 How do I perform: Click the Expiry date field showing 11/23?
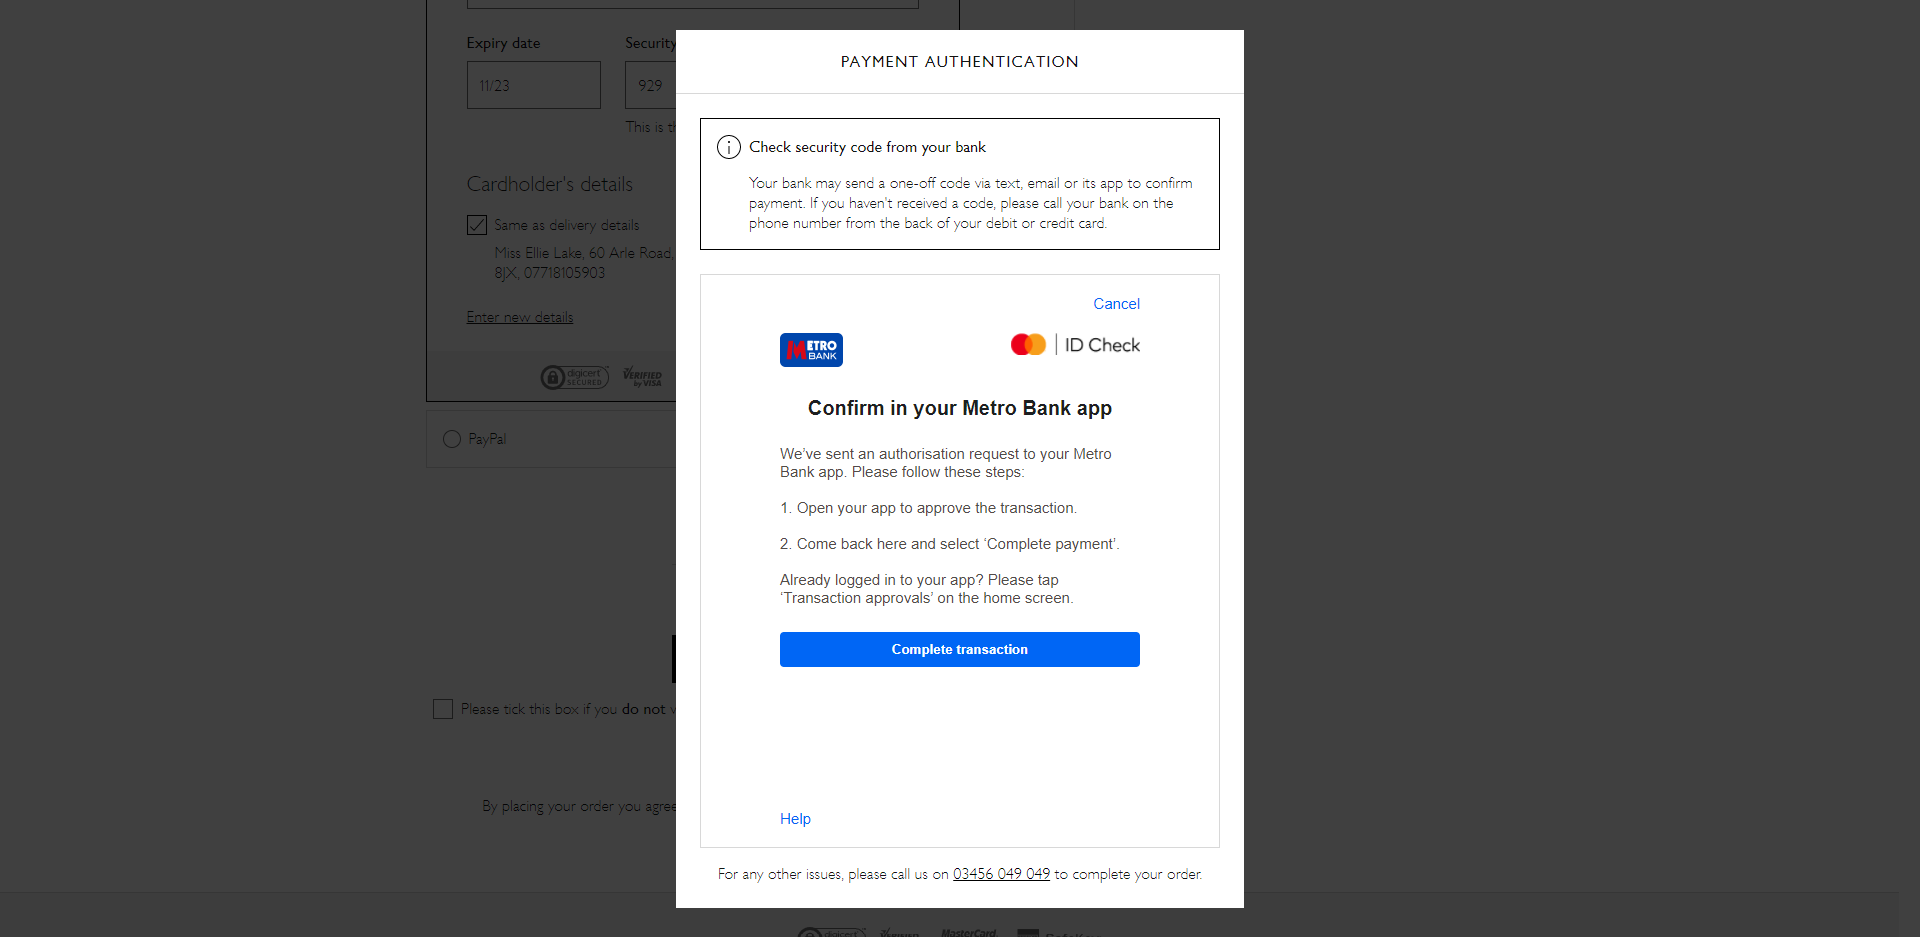(533, 85)
